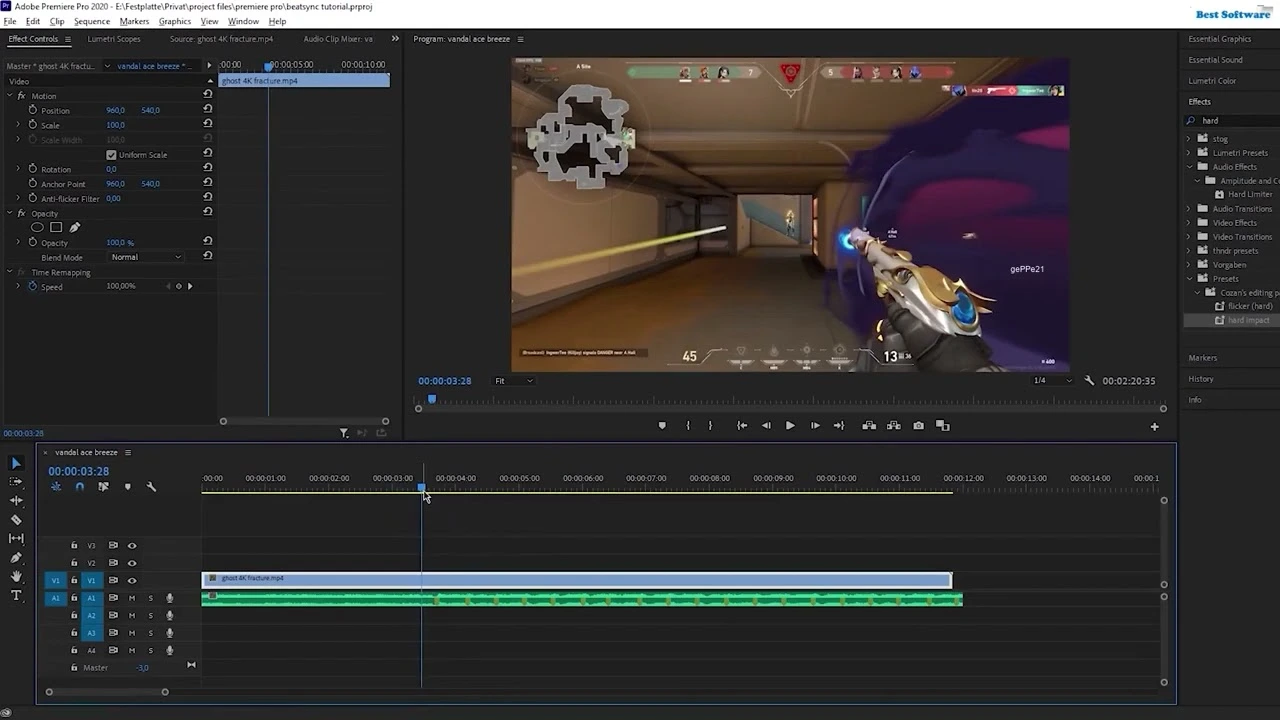Expand the Lumetri Presets folder
This screenshot has width=1280, height=720.
click(1189, 153)
